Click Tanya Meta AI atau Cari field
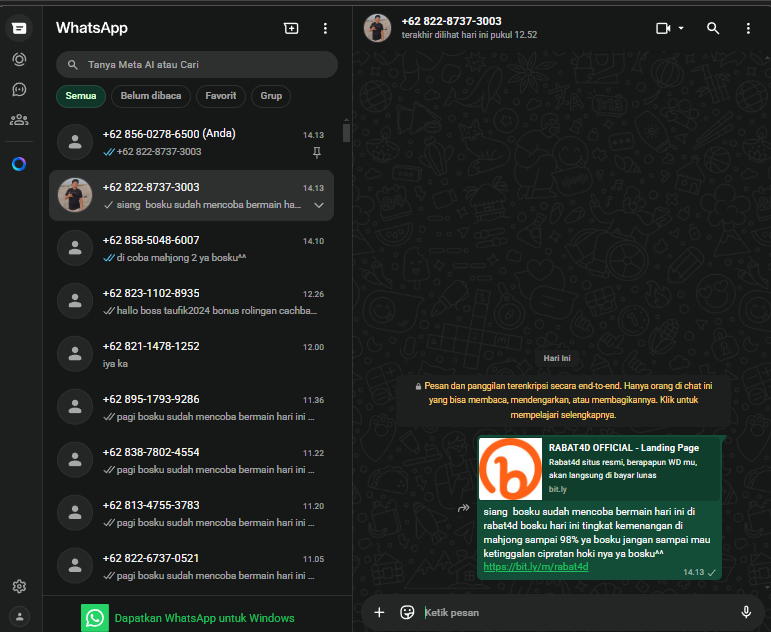 pos(197,64)
